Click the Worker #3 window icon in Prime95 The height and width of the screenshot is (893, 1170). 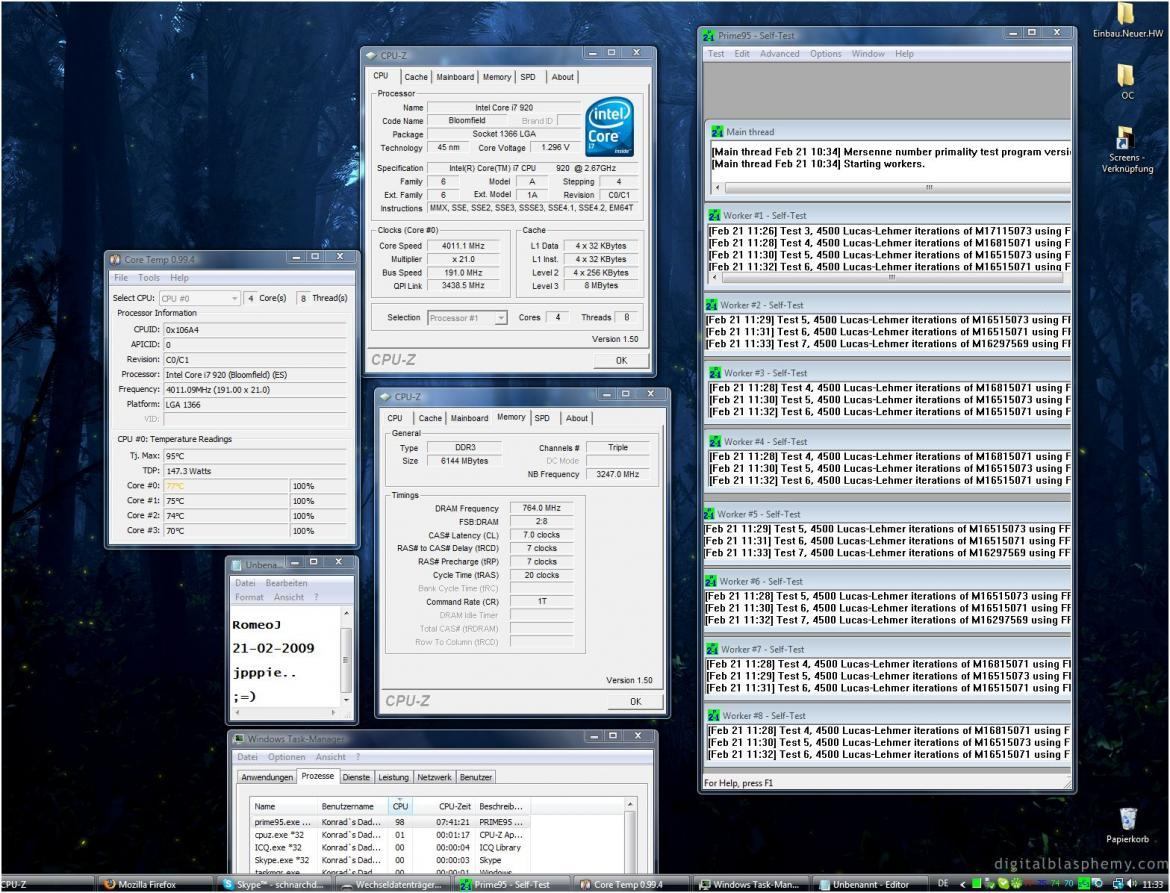point(715,373)
